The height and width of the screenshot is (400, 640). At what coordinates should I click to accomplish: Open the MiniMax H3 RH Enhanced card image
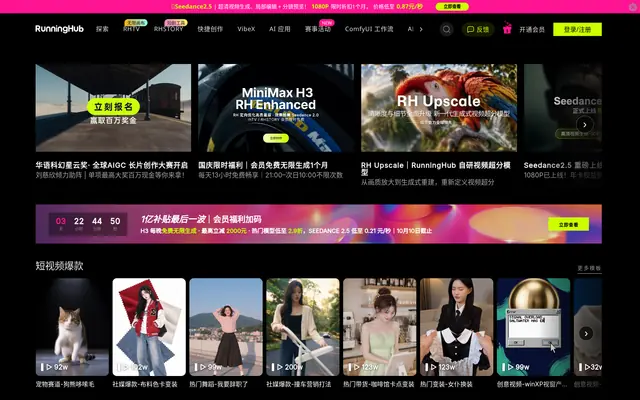point(276,108)
